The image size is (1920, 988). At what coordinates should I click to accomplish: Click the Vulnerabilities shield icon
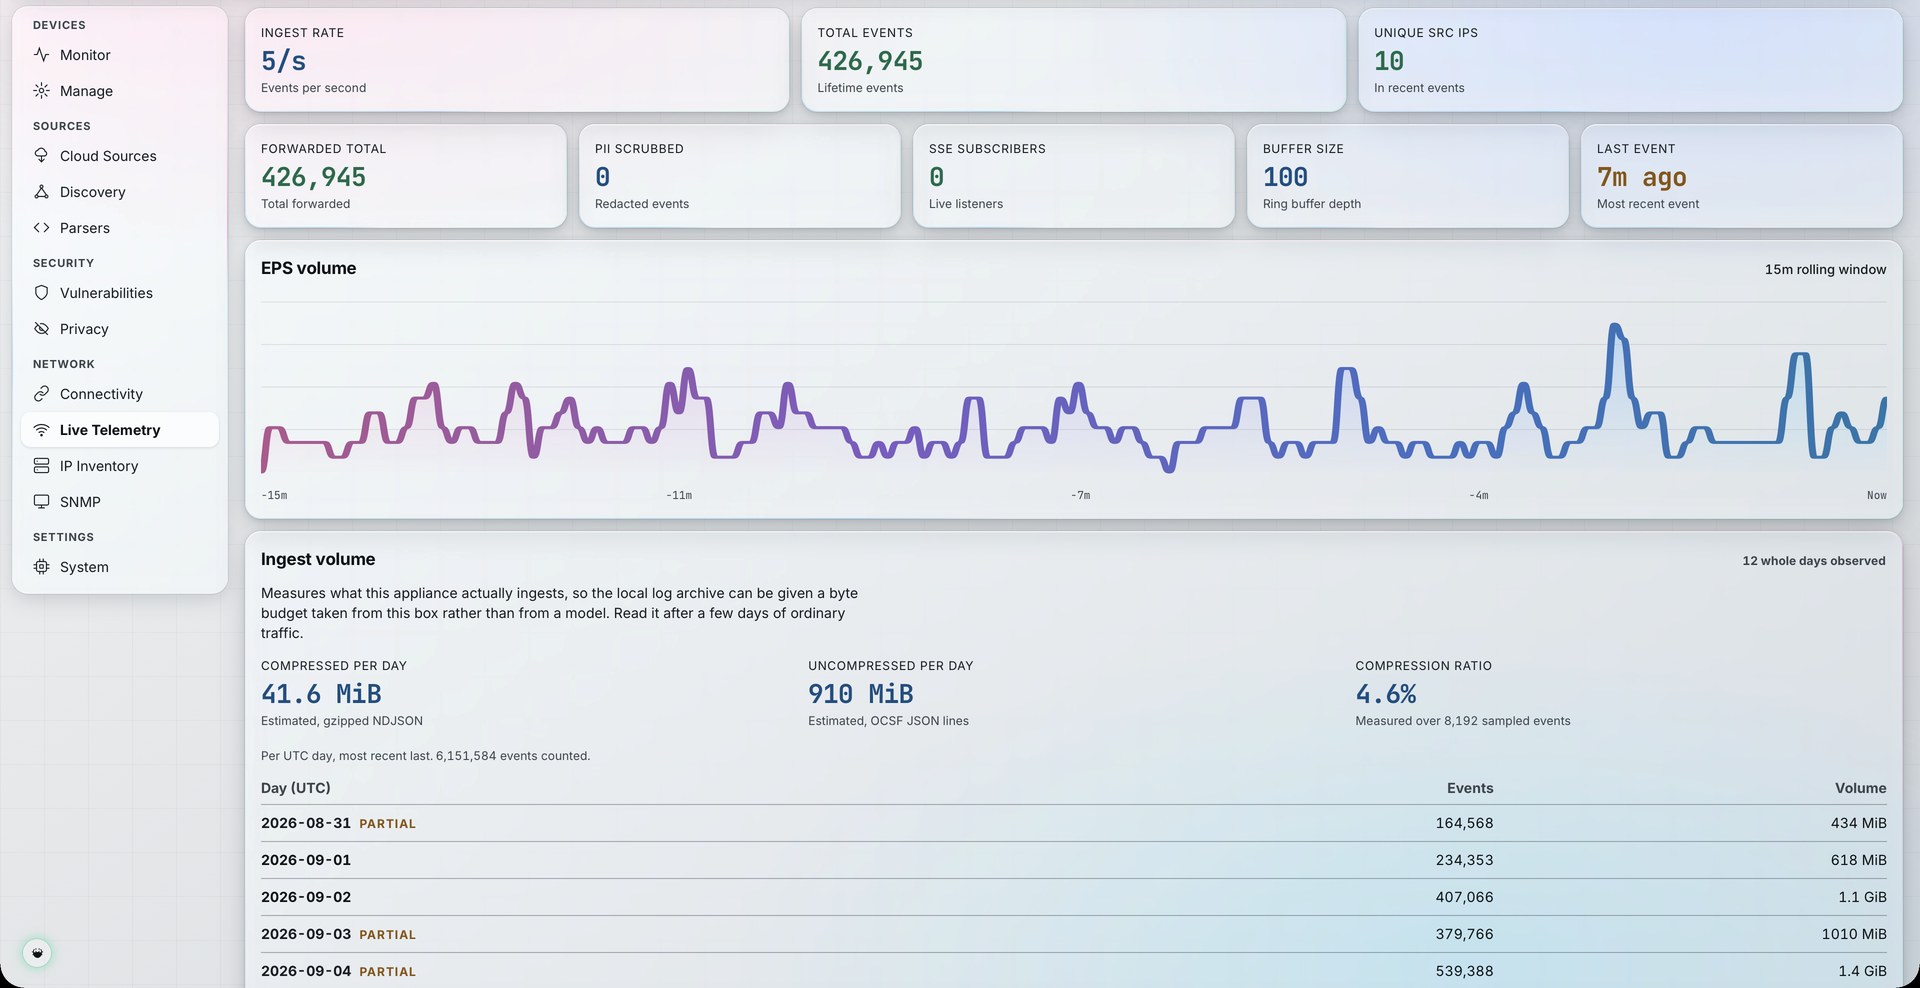(41, 293)
